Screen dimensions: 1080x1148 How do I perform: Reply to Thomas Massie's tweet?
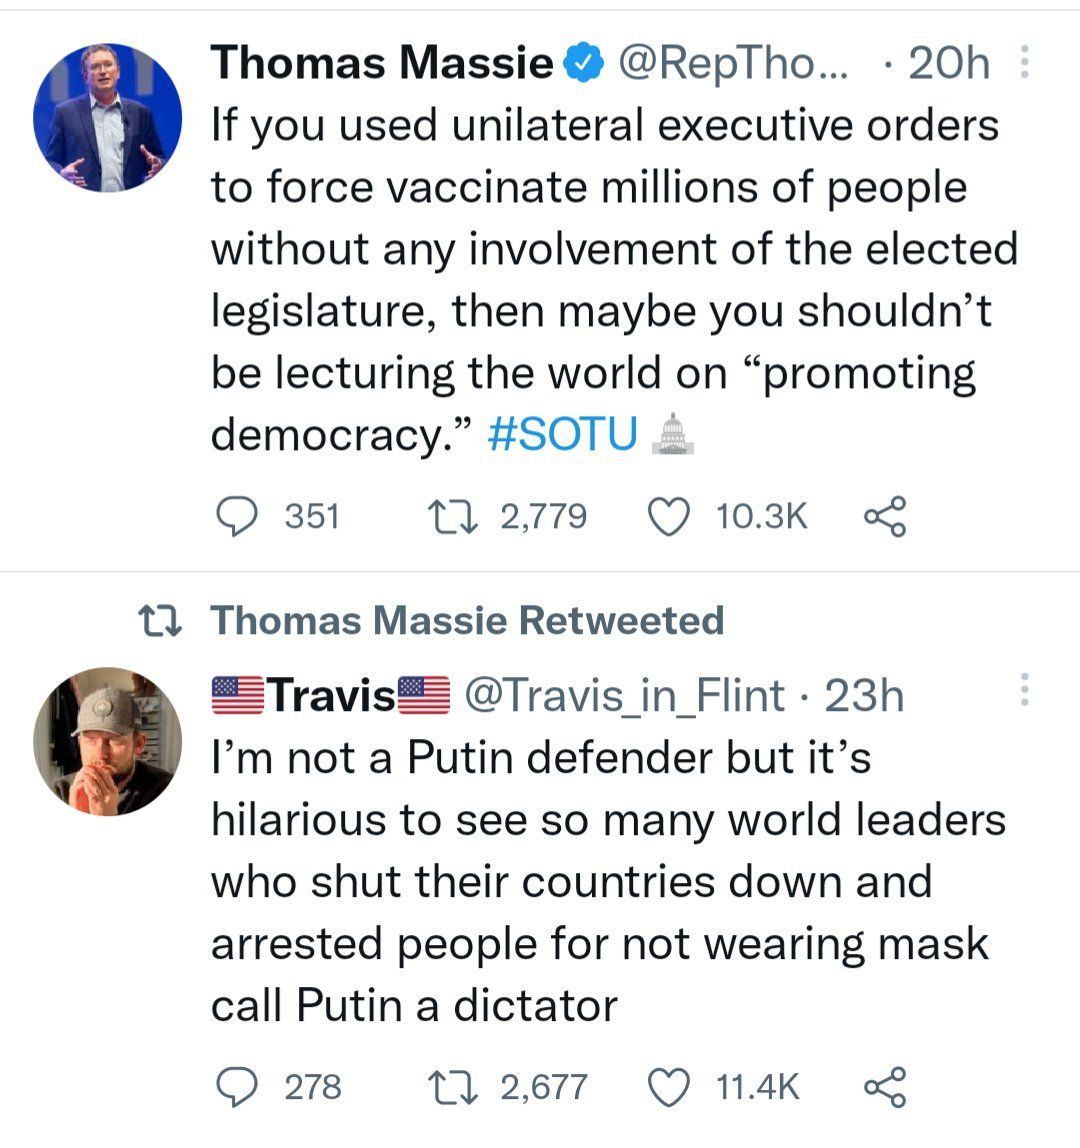tap(238, 516)
